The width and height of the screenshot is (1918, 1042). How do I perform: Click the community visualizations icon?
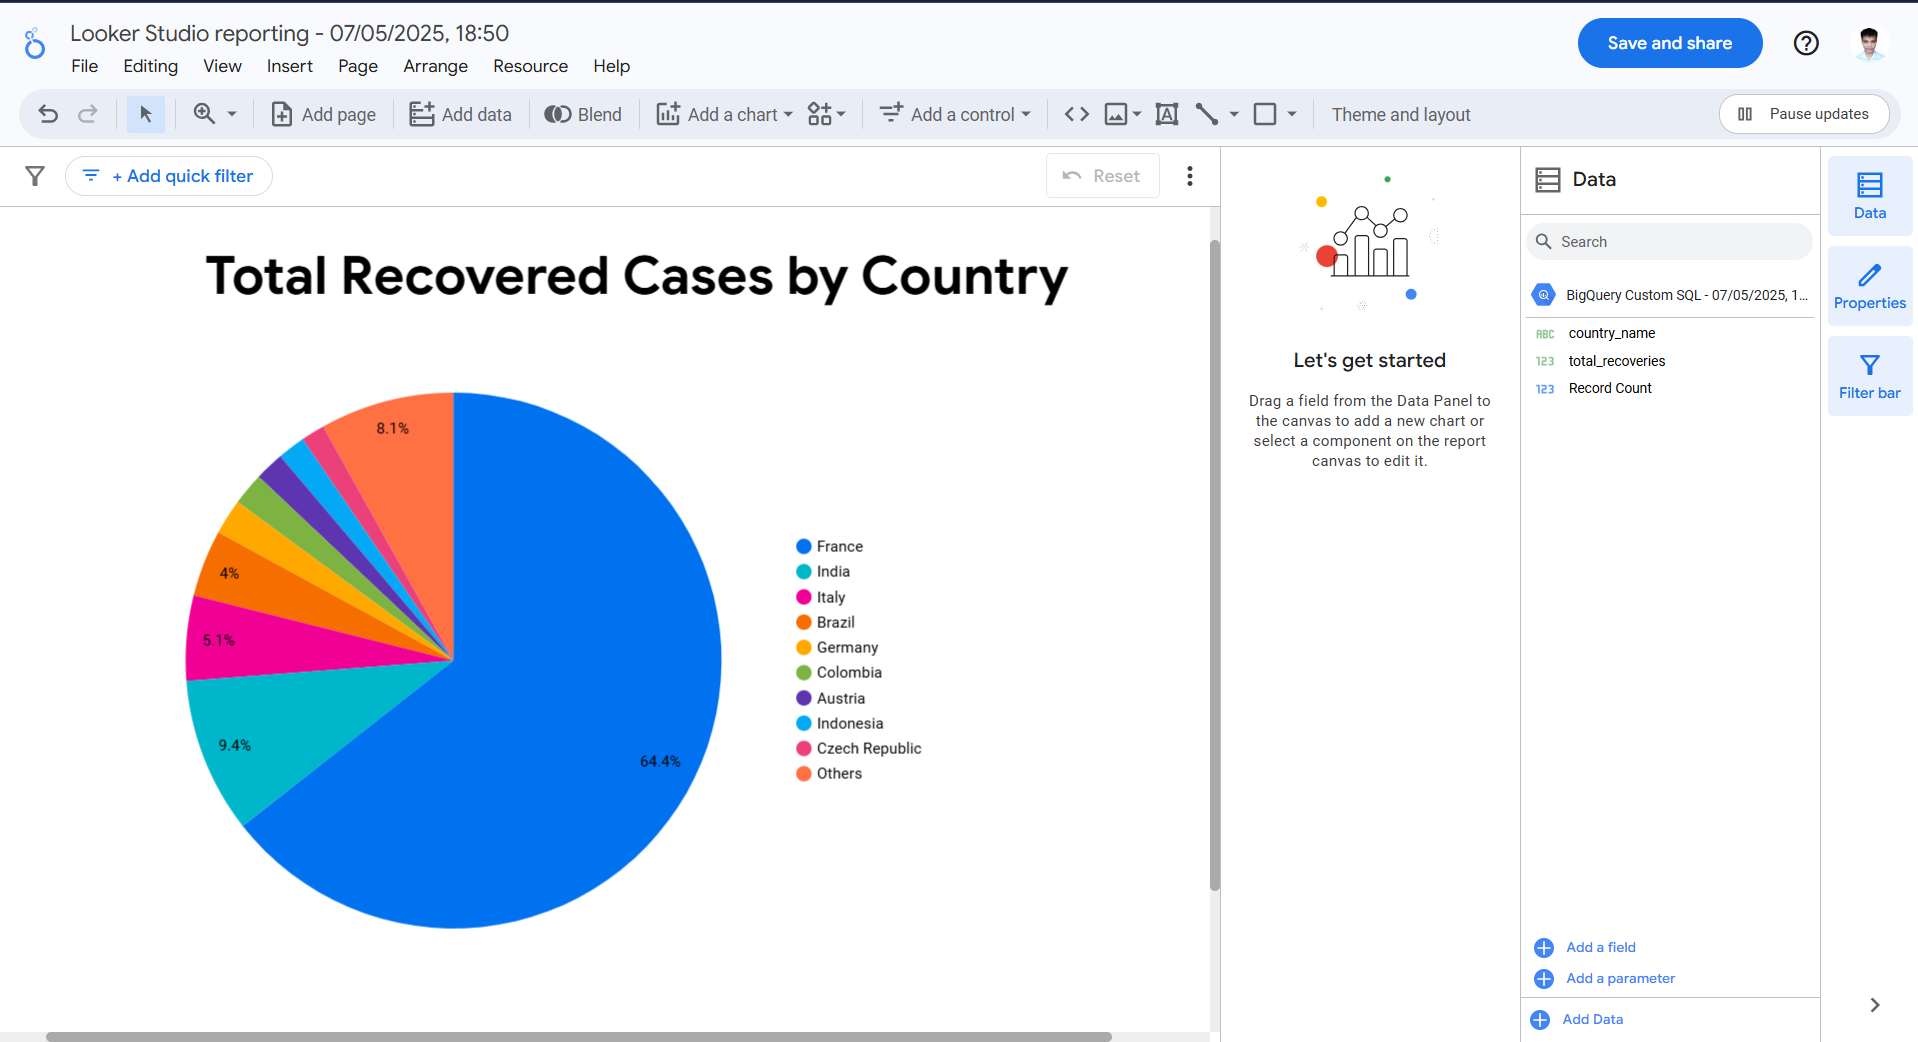[x=820, y=114]
